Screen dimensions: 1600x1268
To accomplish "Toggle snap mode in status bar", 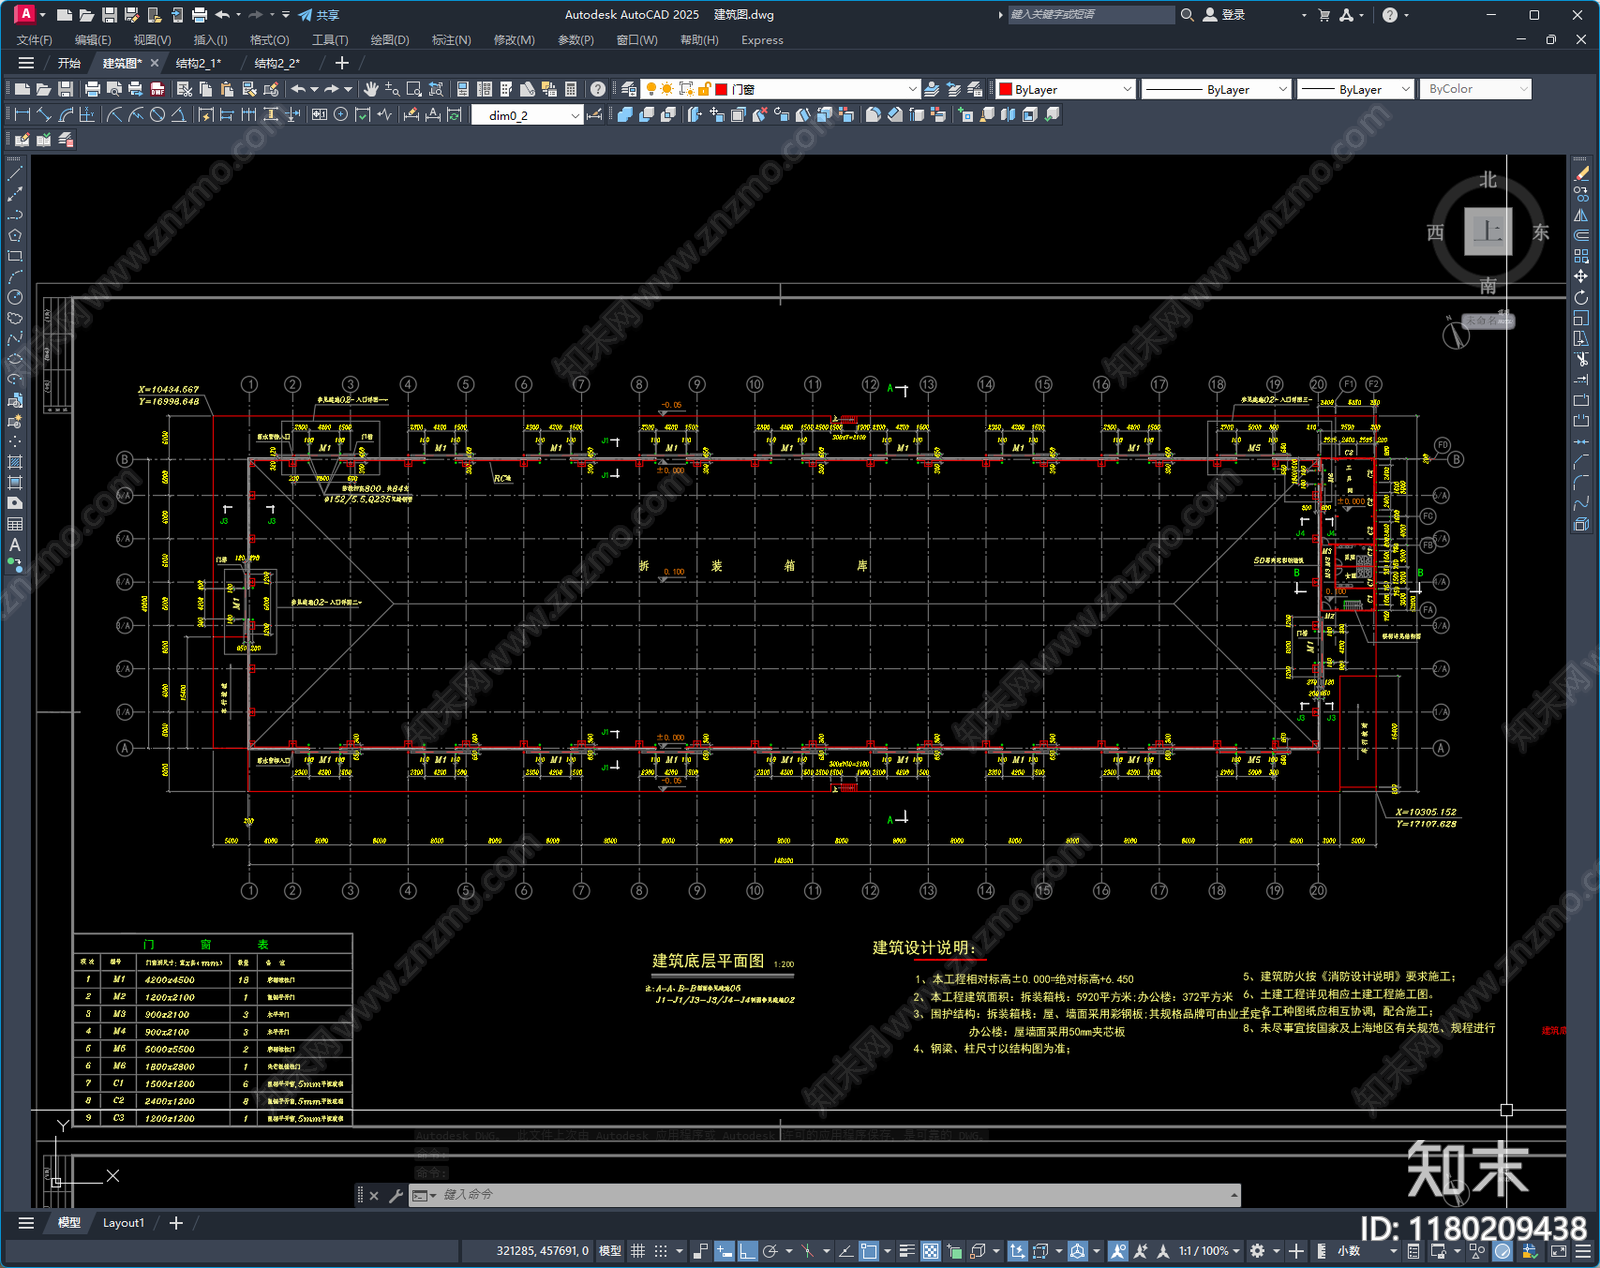I will (x=661, y=1251).
